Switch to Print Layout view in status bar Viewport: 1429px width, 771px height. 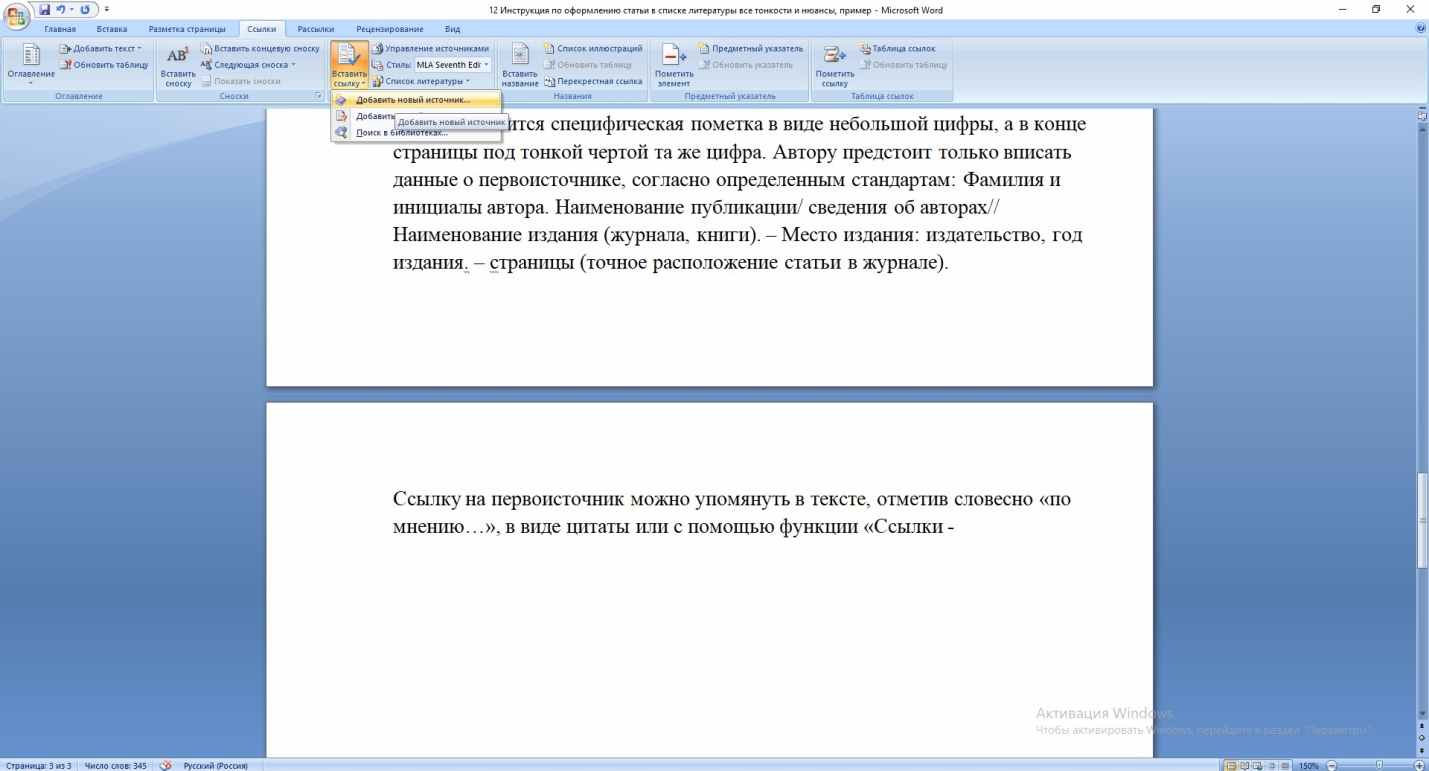1229,765
